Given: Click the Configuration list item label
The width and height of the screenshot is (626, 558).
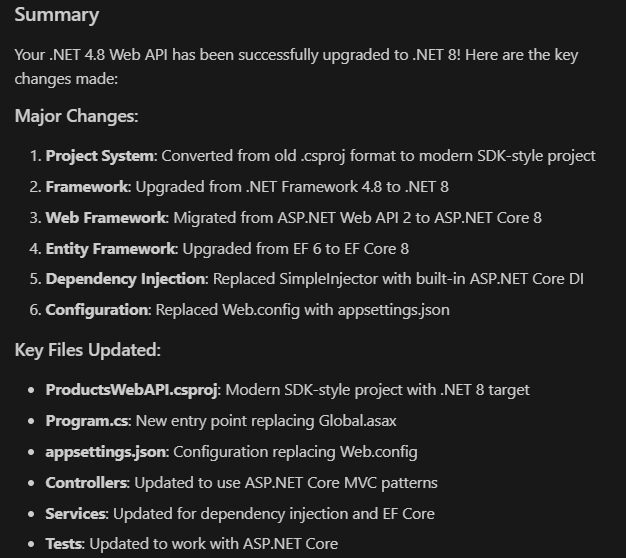Looking at the screenshot, I should pos(96,310).
